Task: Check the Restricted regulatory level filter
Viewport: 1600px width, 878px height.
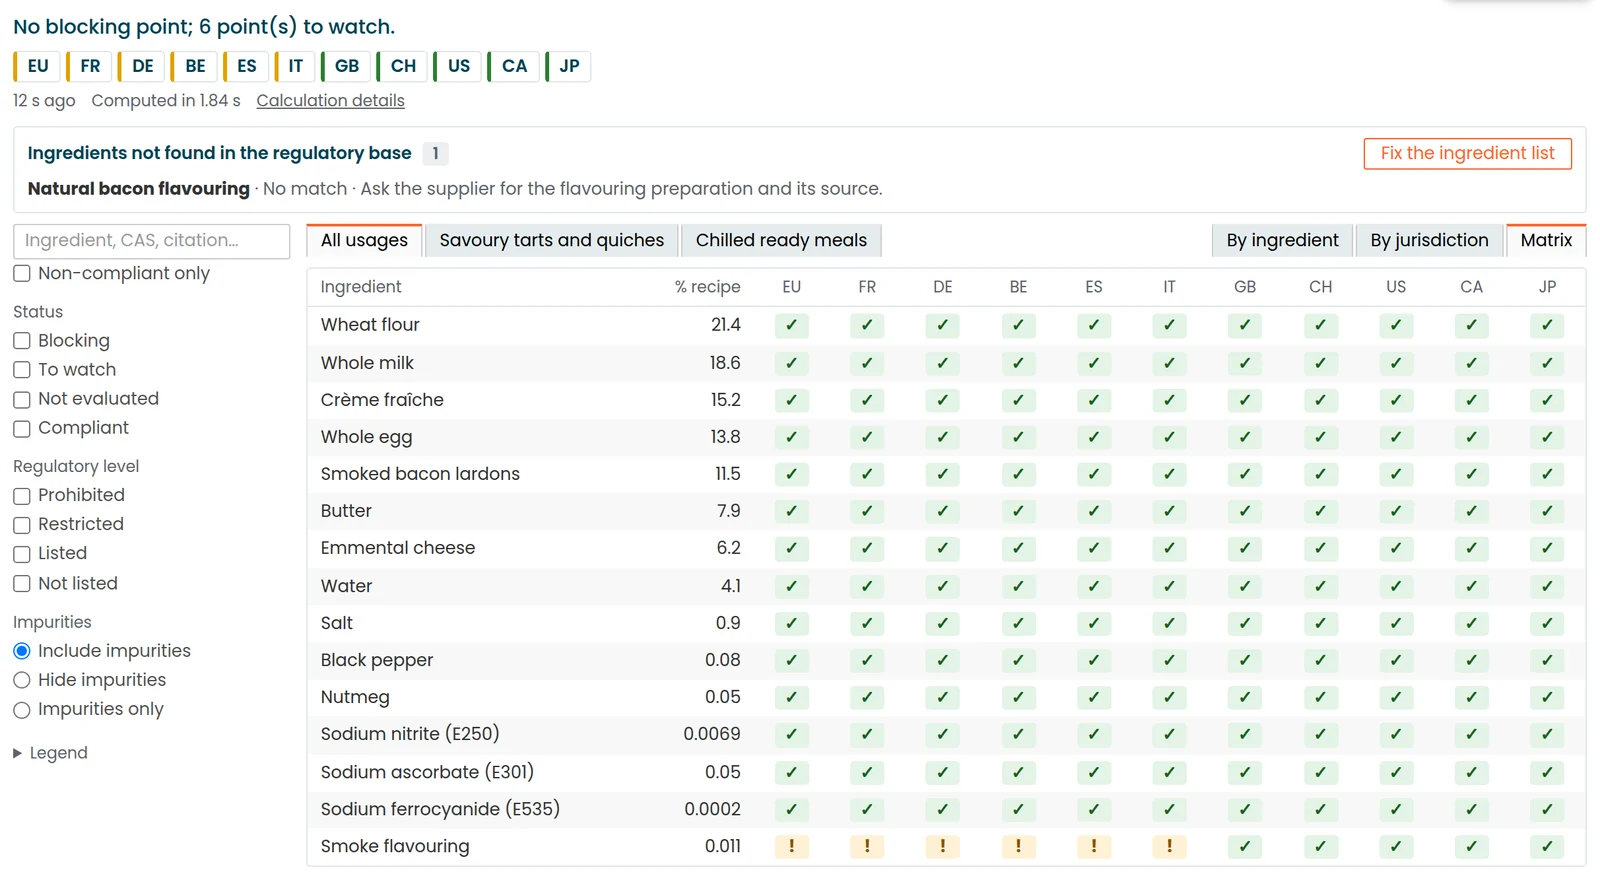Action: click(x=22, y=525)
